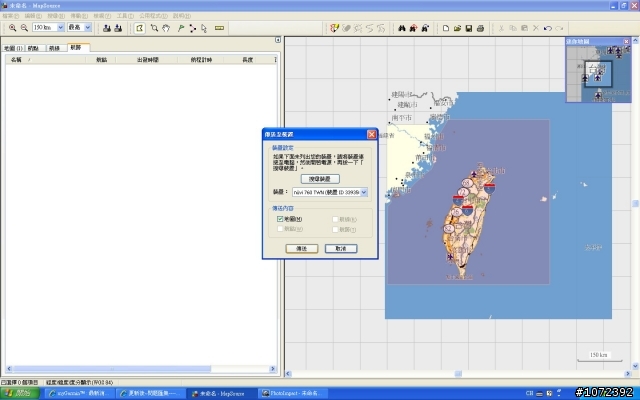Open the 檔案 (File) menu
640x400 pixels.
click(11, 16)
